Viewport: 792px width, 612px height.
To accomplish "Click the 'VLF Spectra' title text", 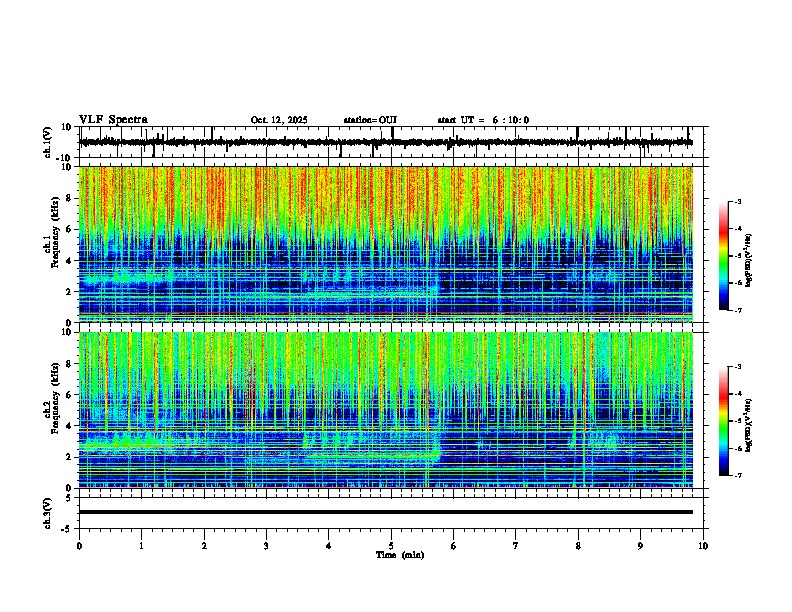I will coord(113,120).
